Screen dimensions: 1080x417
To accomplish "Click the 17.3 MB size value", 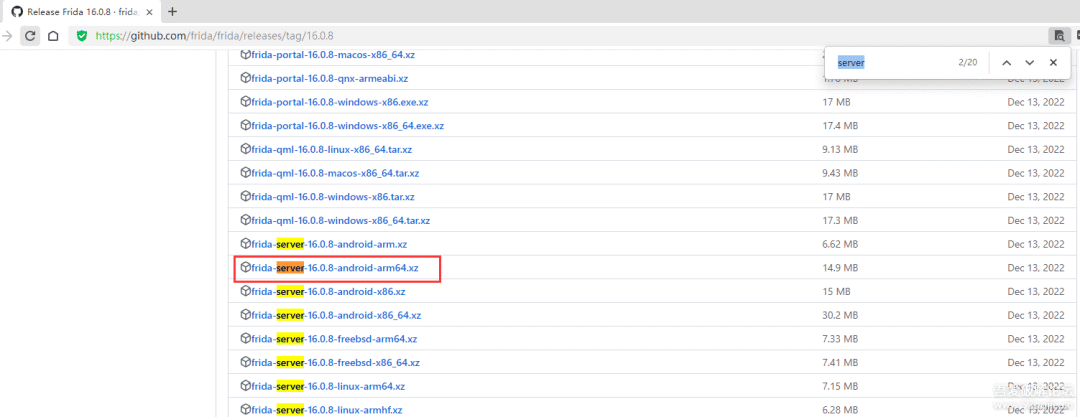I will click(840, 221).
